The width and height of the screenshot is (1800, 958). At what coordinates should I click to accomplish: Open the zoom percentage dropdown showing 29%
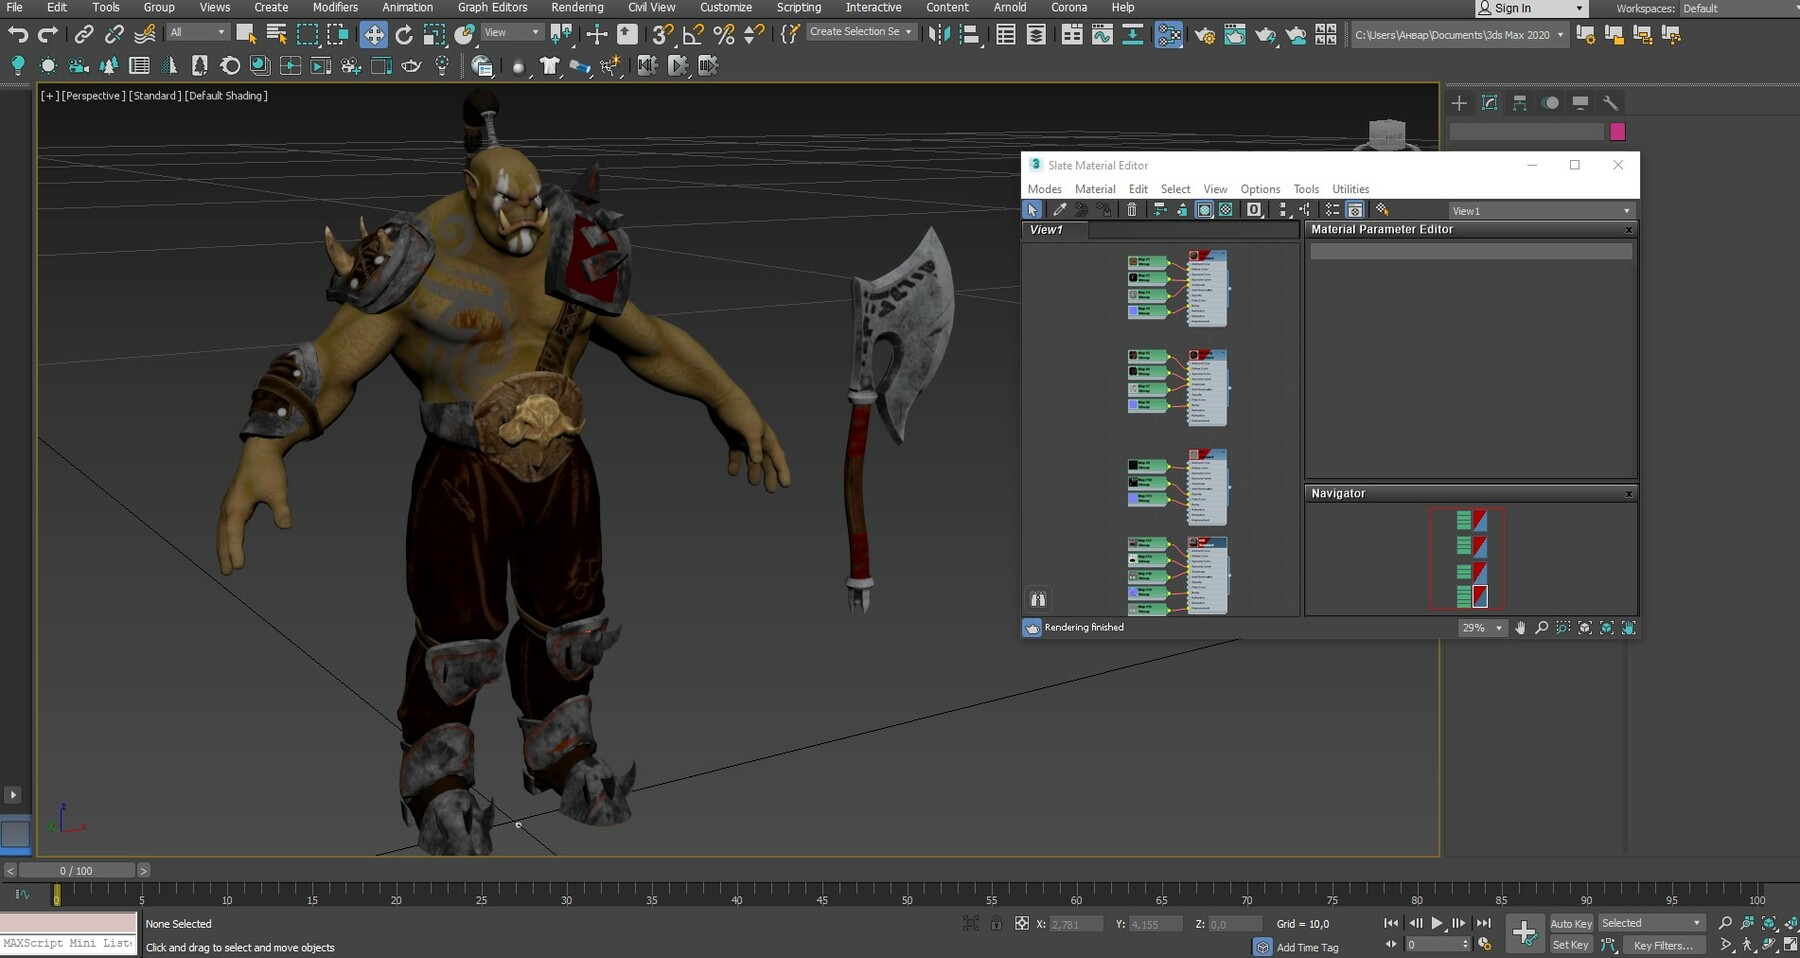1497,628
